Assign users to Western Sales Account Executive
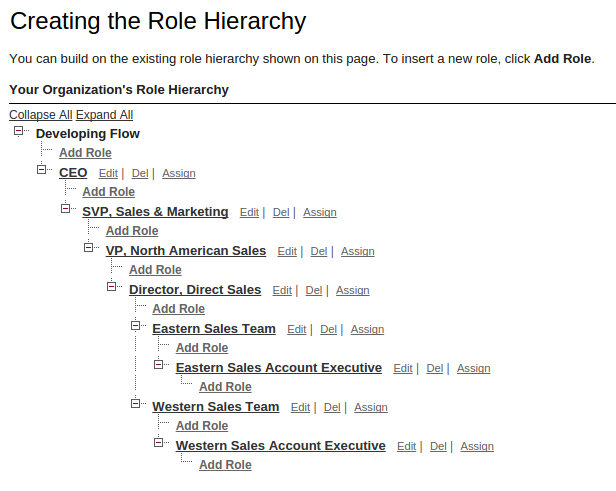 coord(477,447)
